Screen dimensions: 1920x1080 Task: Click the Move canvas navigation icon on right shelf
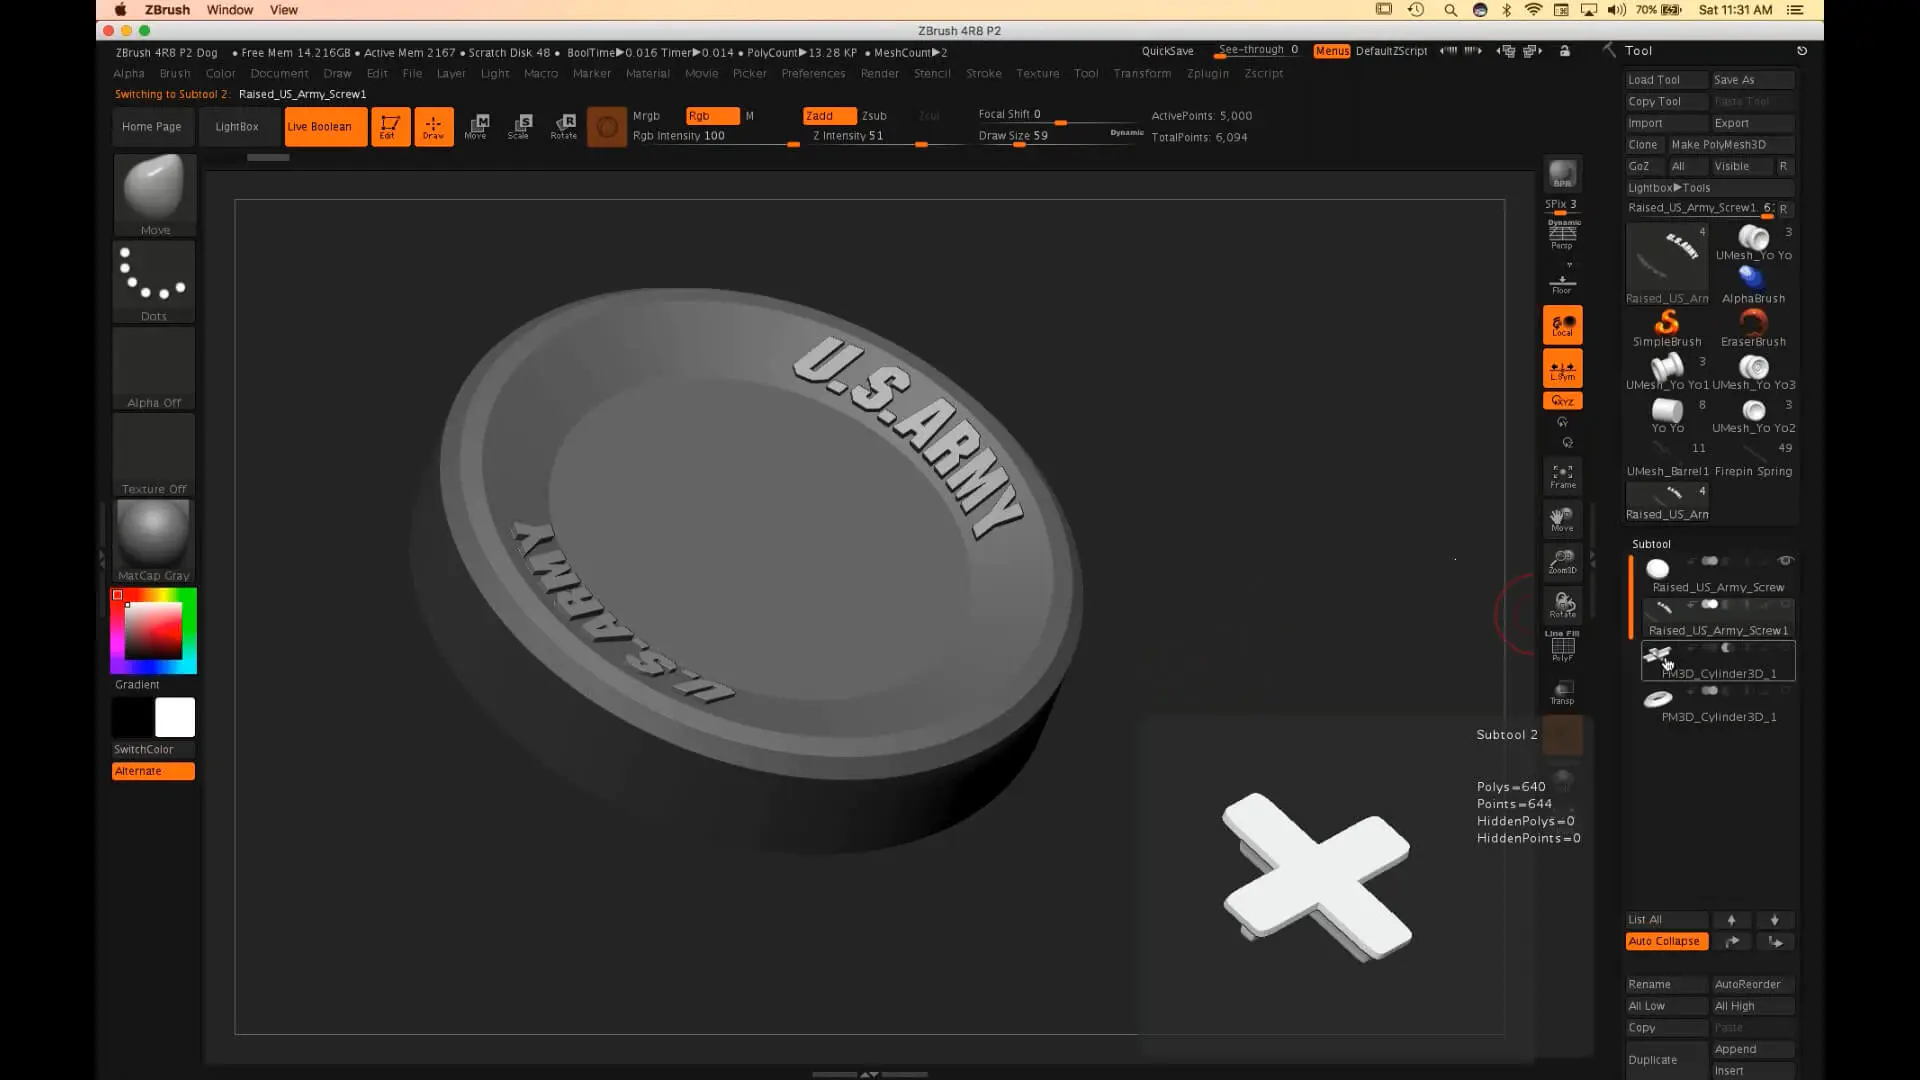point(1562,519)
